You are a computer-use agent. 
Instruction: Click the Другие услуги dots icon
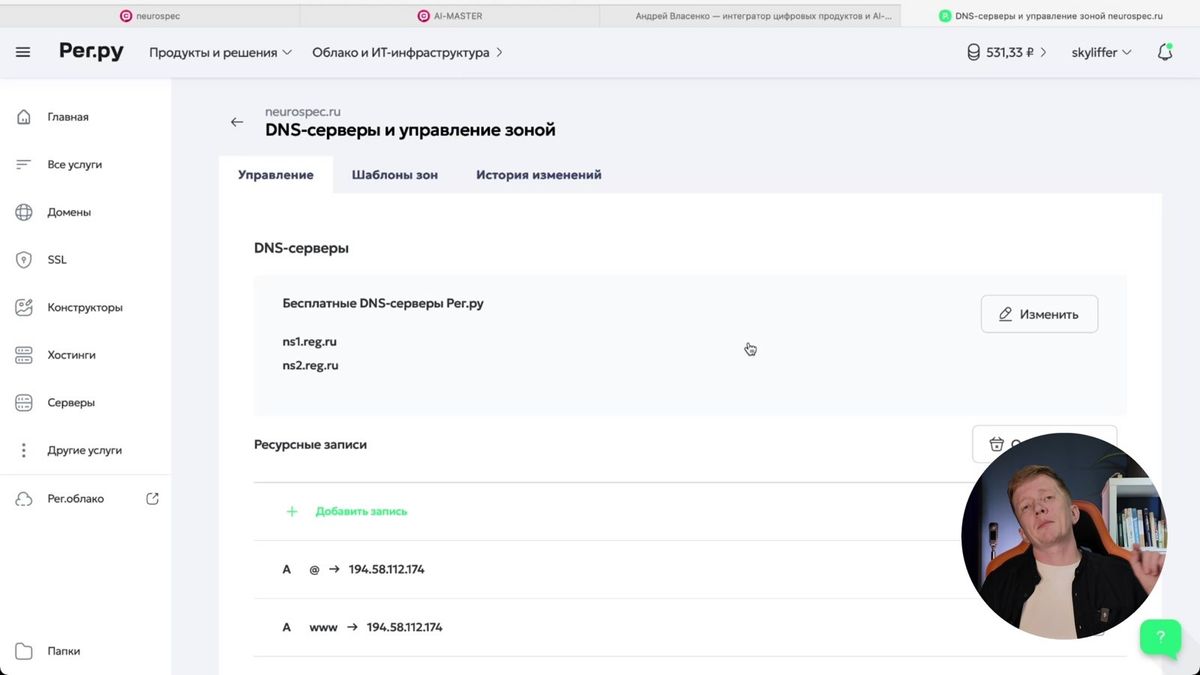click(x=24, y=450)
